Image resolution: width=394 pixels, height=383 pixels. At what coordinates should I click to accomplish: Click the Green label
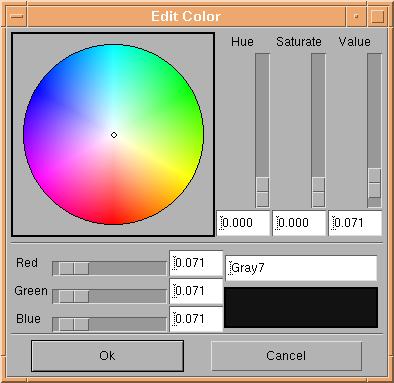pyautogui.click(x=31, y=291)
